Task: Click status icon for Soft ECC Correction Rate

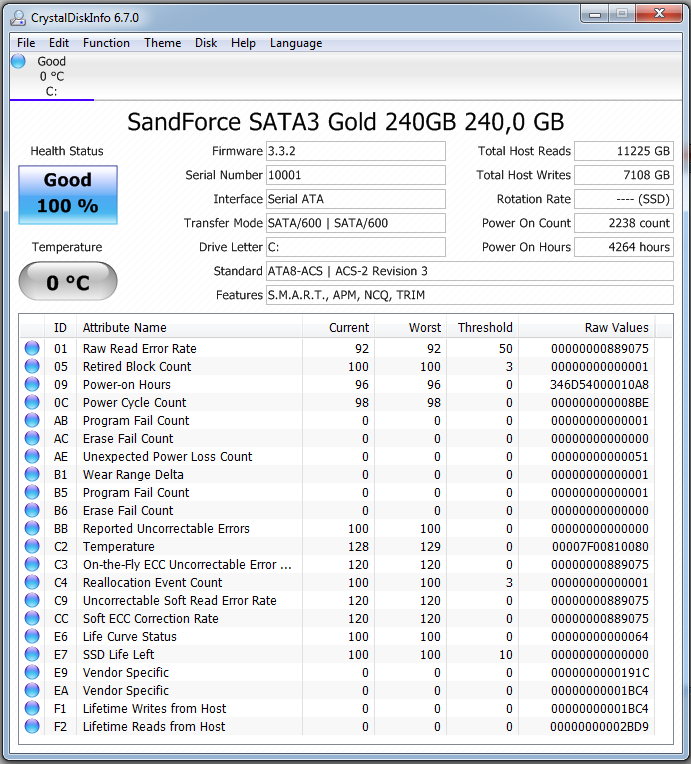Action: 32,618
